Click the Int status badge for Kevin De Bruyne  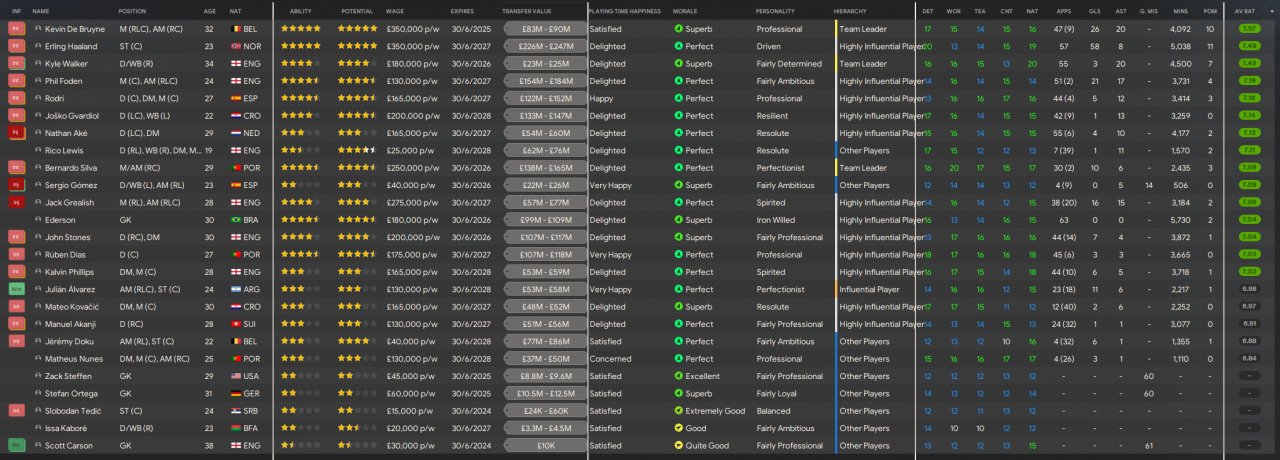pos(16,29)
